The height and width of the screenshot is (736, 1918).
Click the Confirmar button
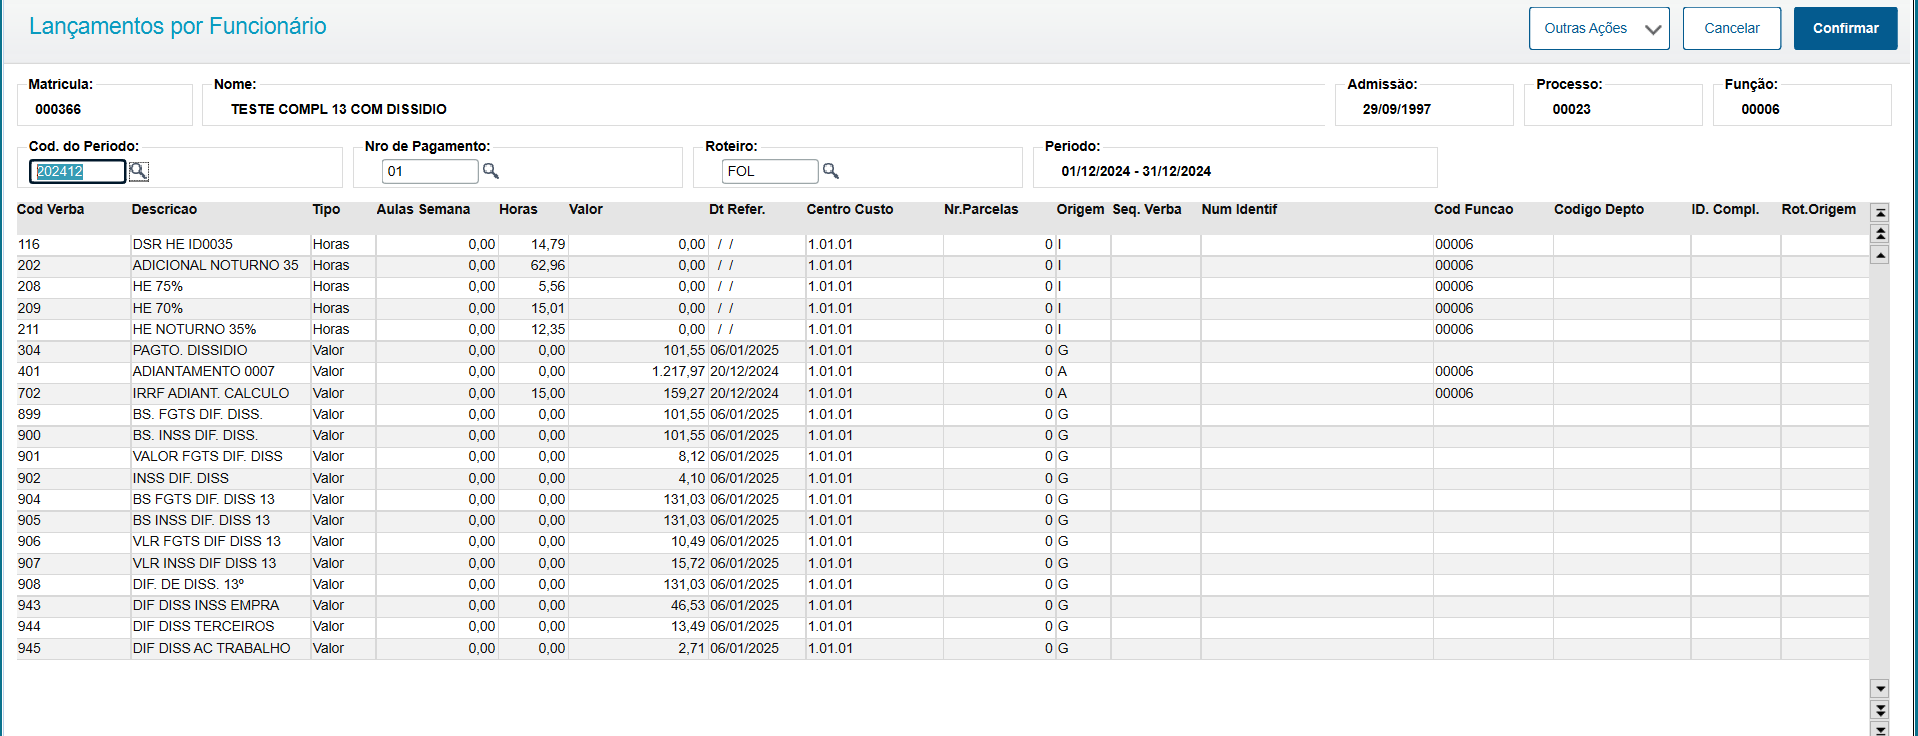click(1845, 28)
